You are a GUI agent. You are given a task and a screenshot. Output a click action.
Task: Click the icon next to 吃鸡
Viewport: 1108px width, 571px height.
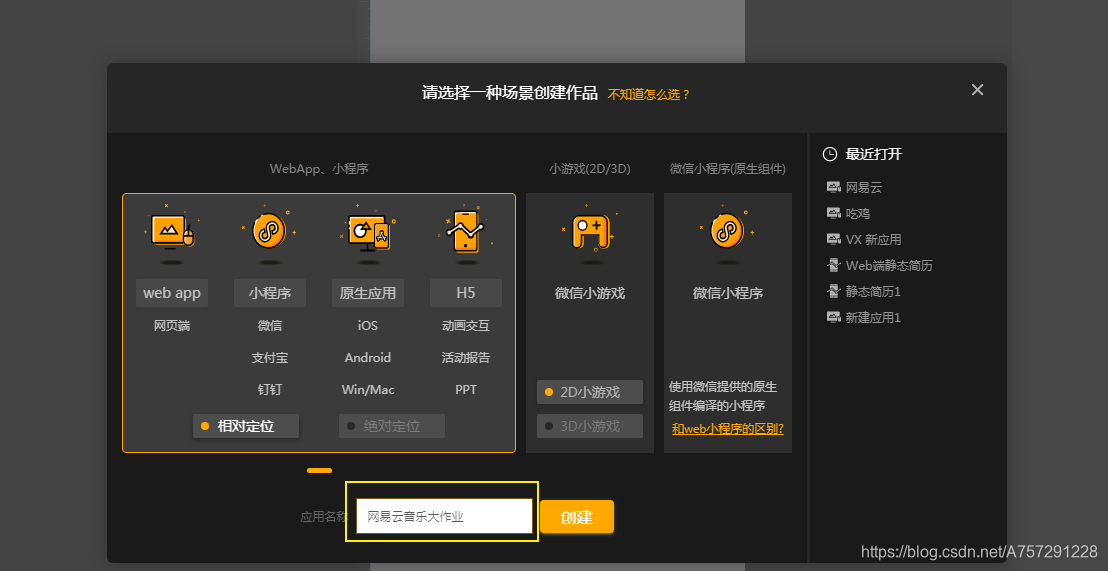[x=833, y=213]
